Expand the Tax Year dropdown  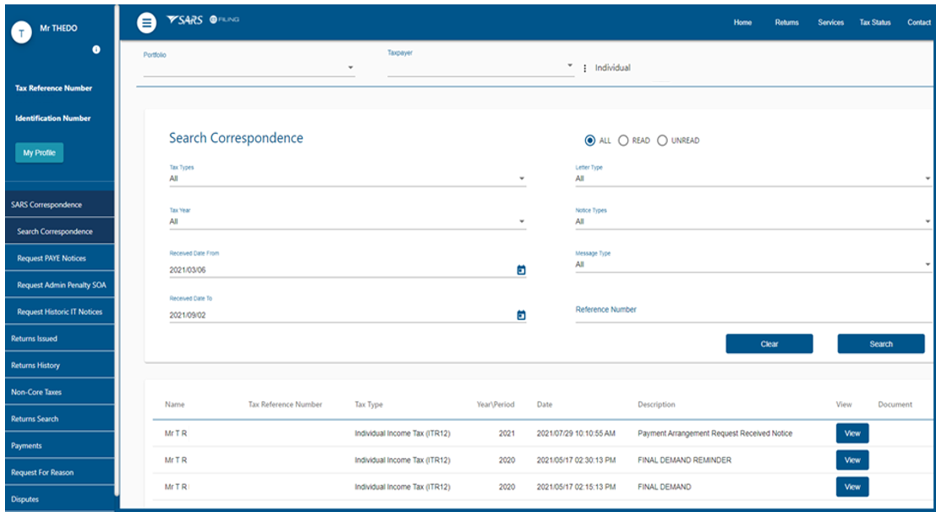pos(346,222)
